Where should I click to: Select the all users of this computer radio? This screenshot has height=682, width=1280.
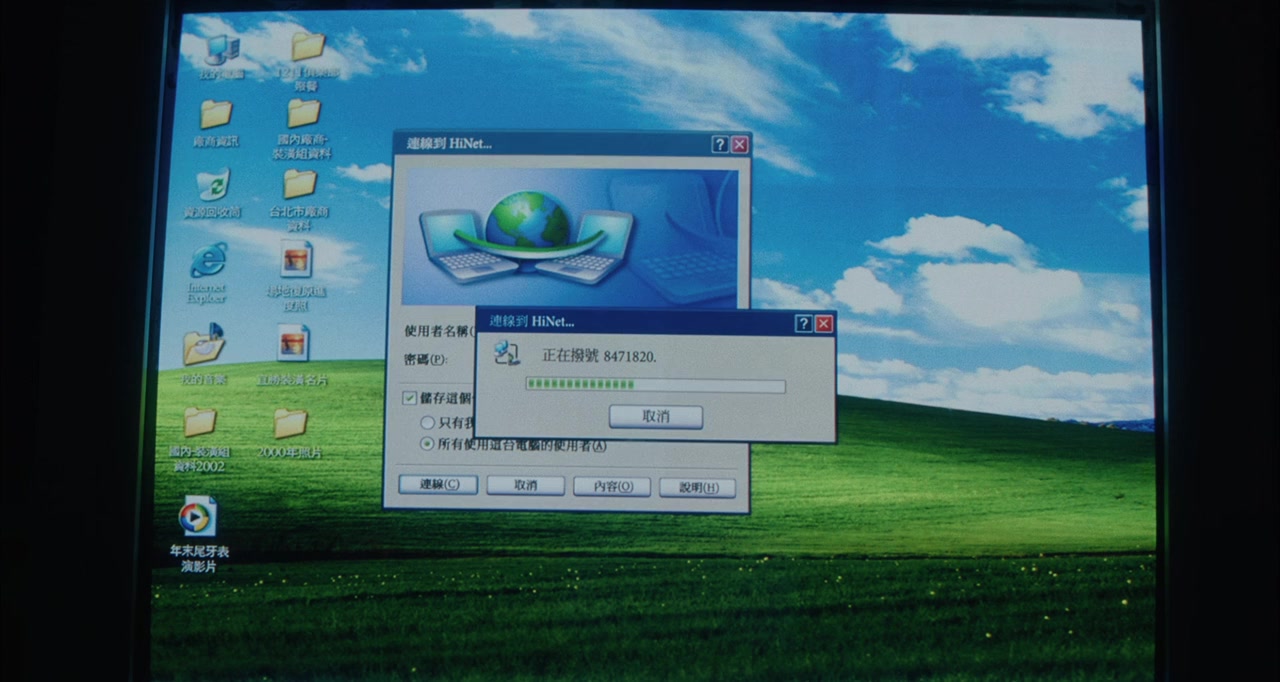(428, 444)
